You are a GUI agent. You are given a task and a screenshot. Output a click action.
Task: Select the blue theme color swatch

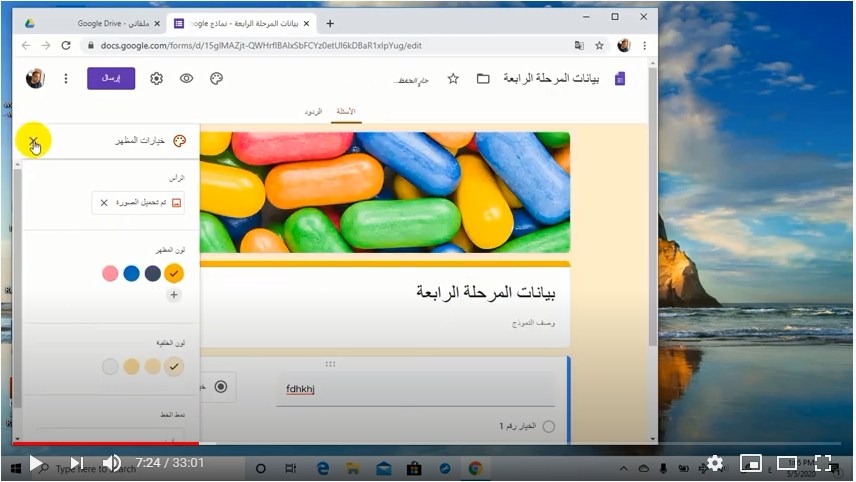131,273
